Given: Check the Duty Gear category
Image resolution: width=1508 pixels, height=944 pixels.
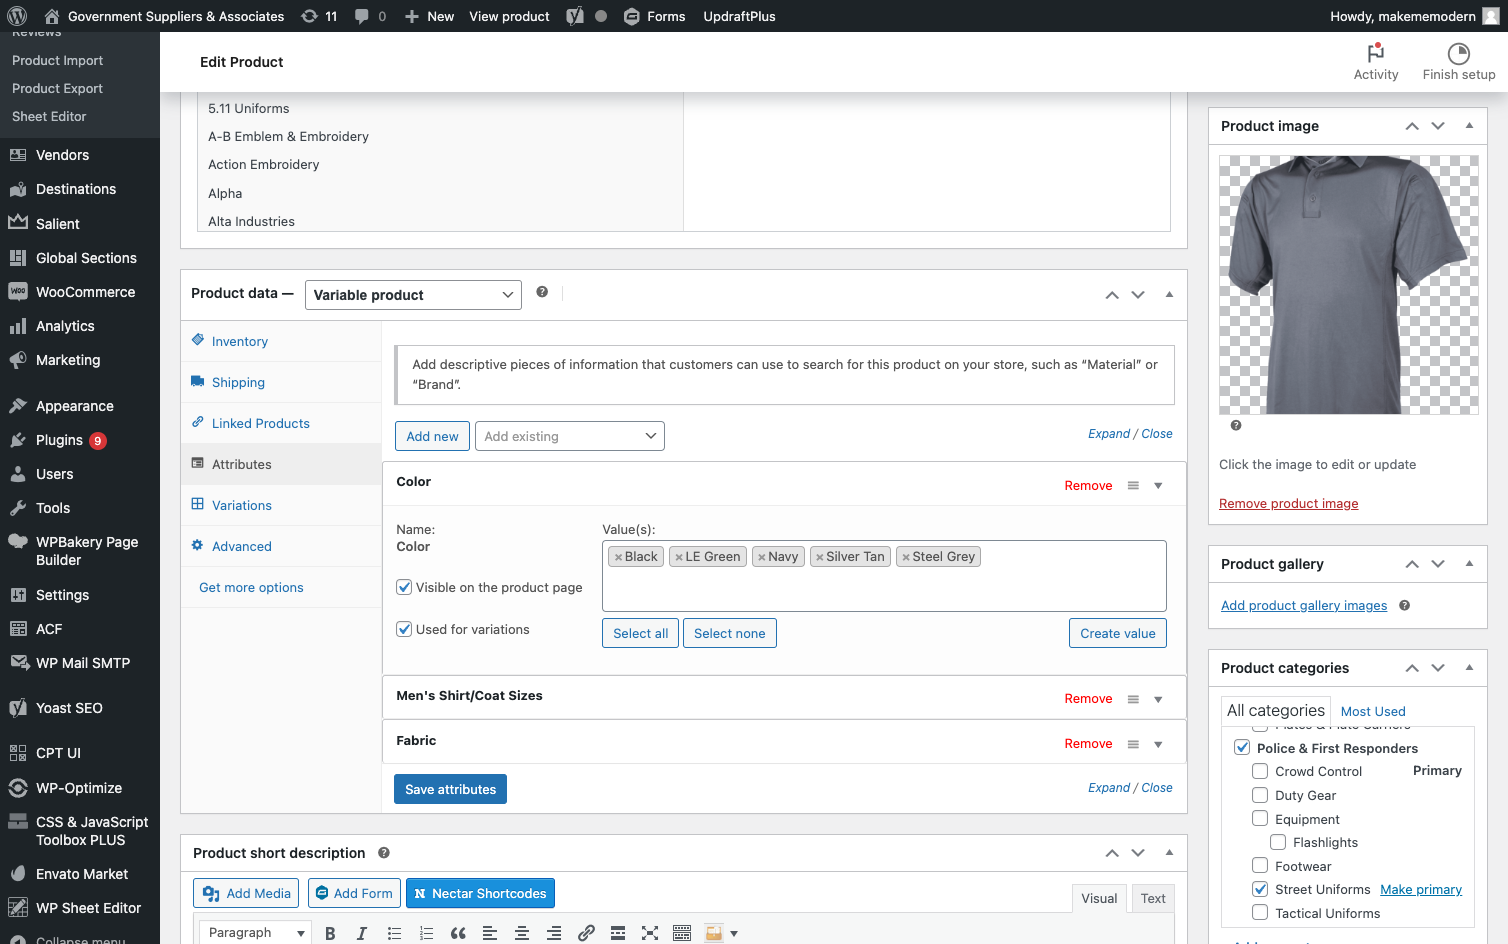Looking at the screenshot, I should 1260,795.
